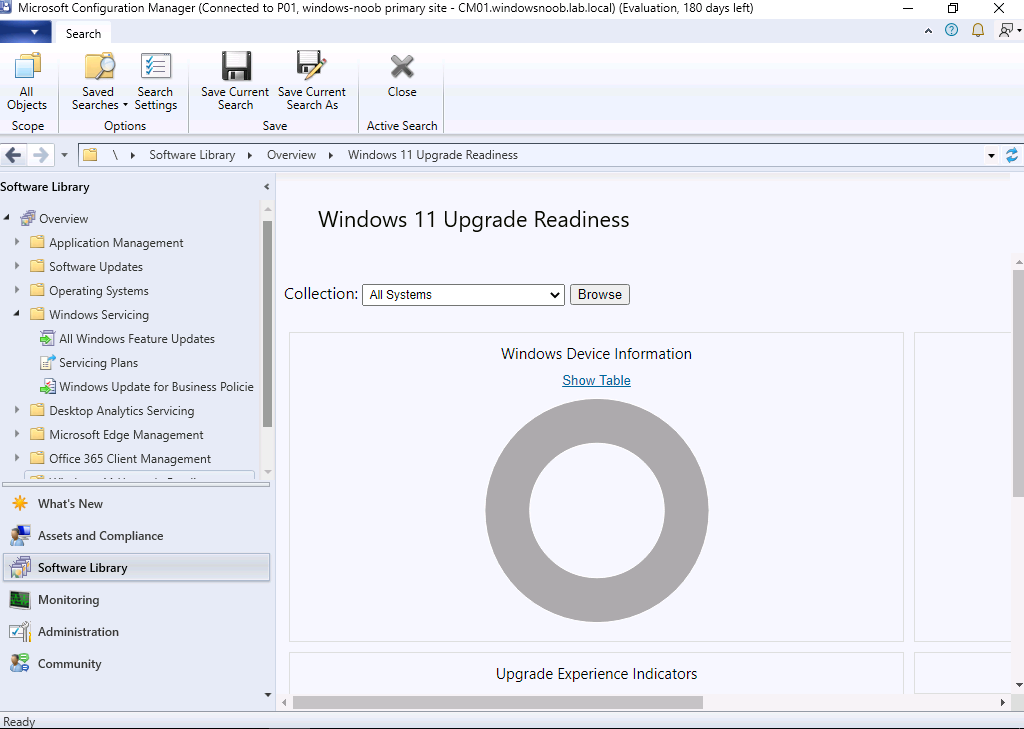1024x729 pixels.
Task: Open the Monitoring workspace
Action: pos(136,600)
